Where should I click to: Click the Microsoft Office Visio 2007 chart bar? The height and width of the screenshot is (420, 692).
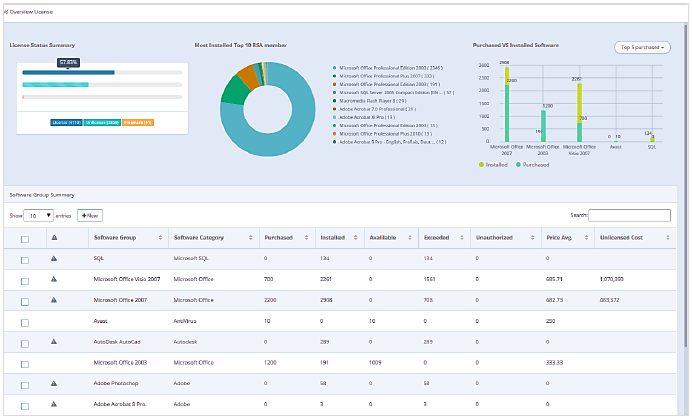click(579, 113)
